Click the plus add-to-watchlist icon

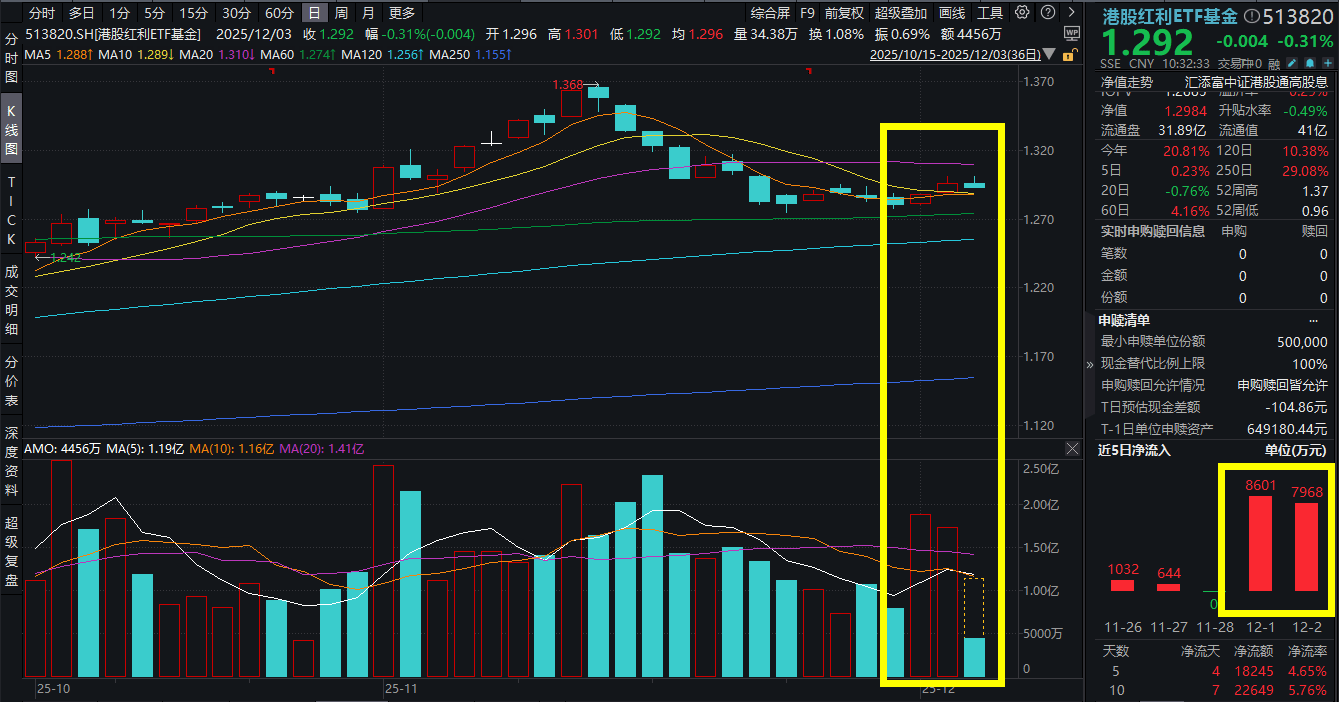(x=1328, y=62)
